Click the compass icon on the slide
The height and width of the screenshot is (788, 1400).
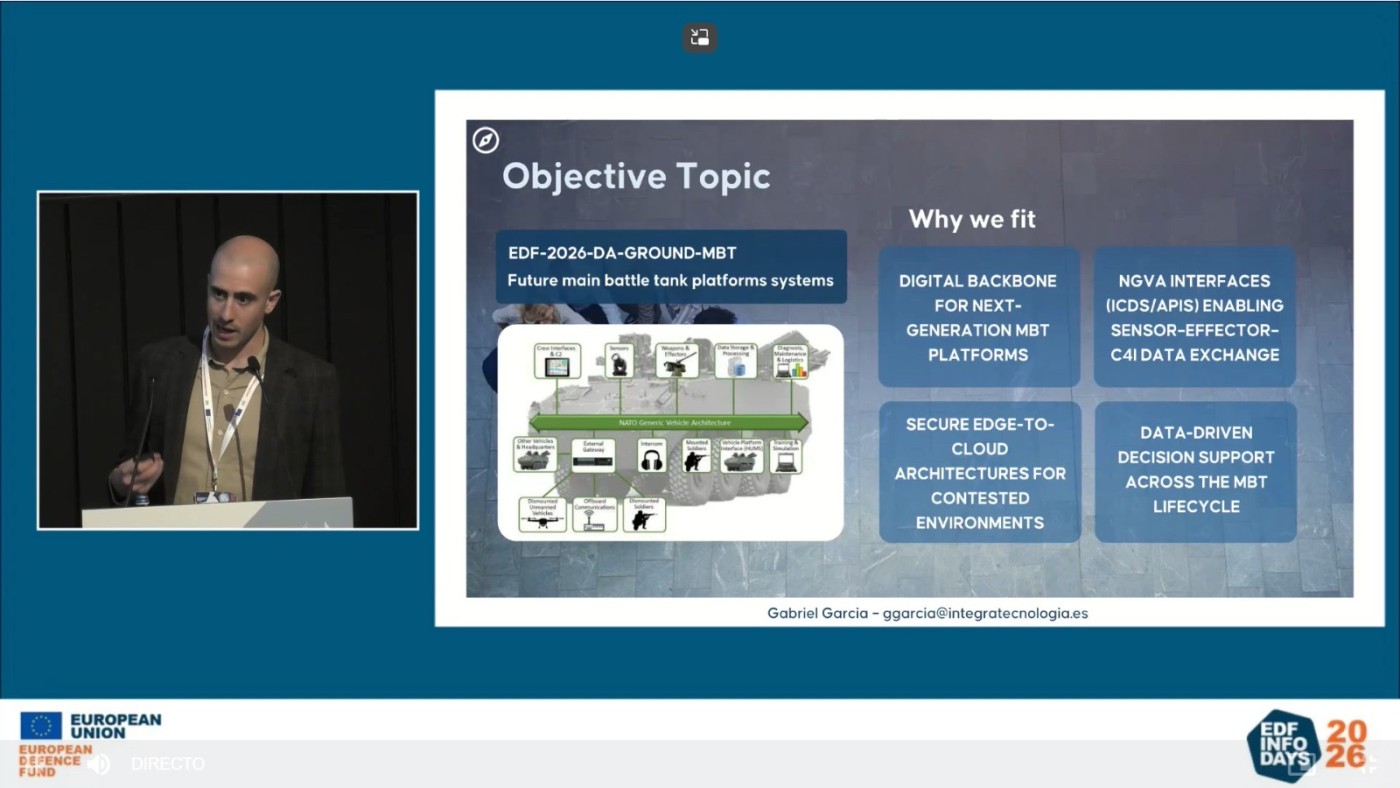pyautogui.click(x=486, y=140)
